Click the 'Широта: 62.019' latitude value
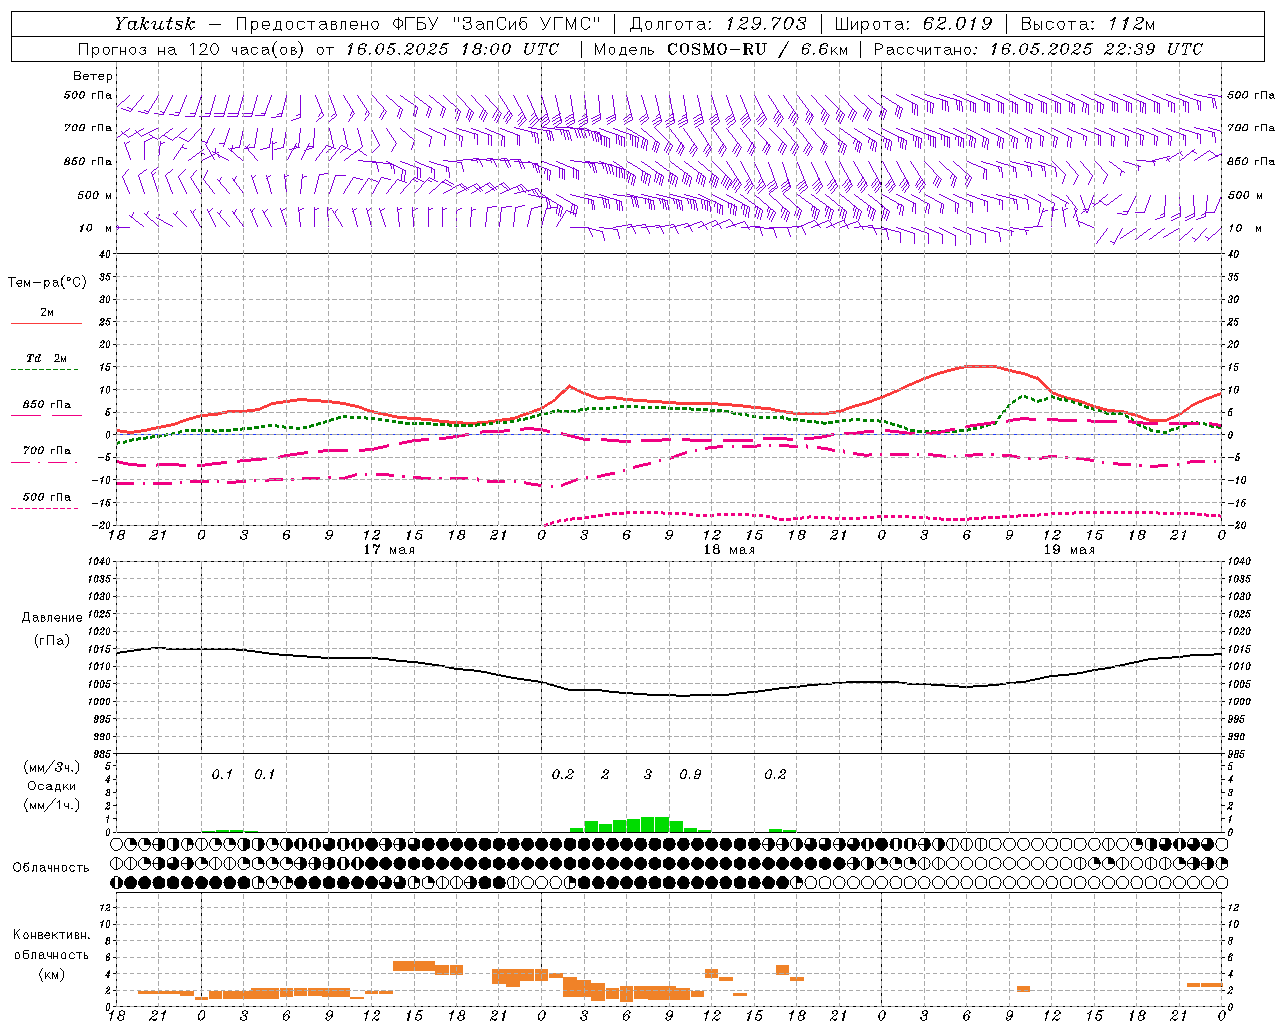This screenshot has width=1280, height=1024. 912,23
